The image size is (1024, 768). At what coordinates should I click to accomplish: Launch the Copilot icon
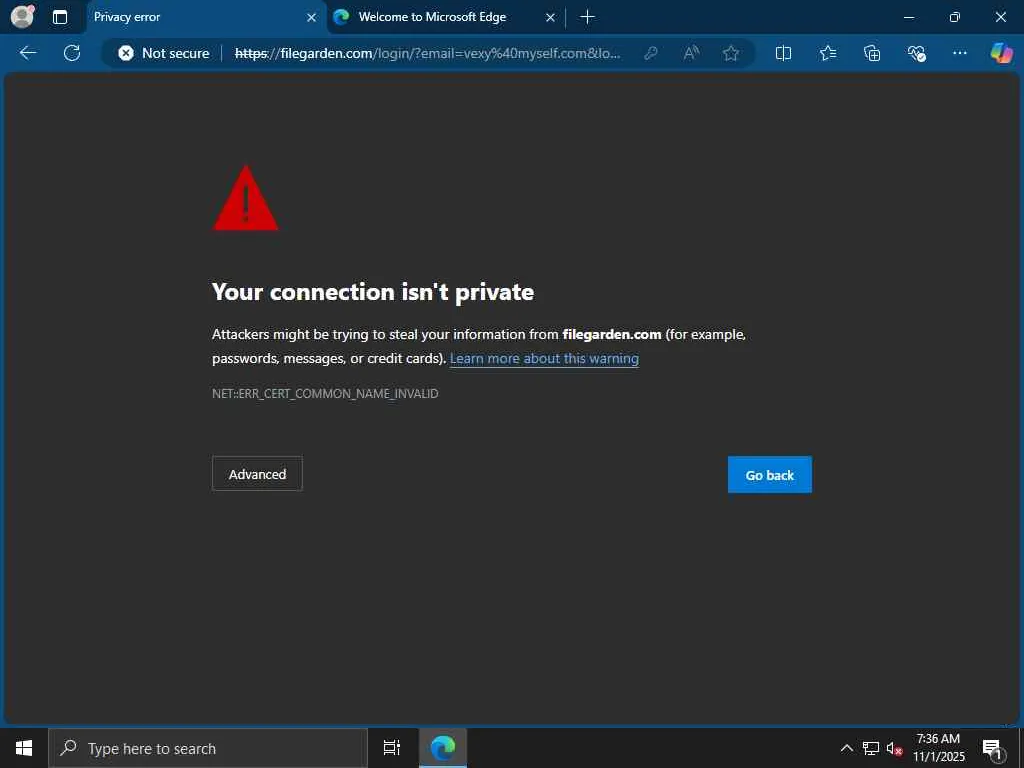1001,53
